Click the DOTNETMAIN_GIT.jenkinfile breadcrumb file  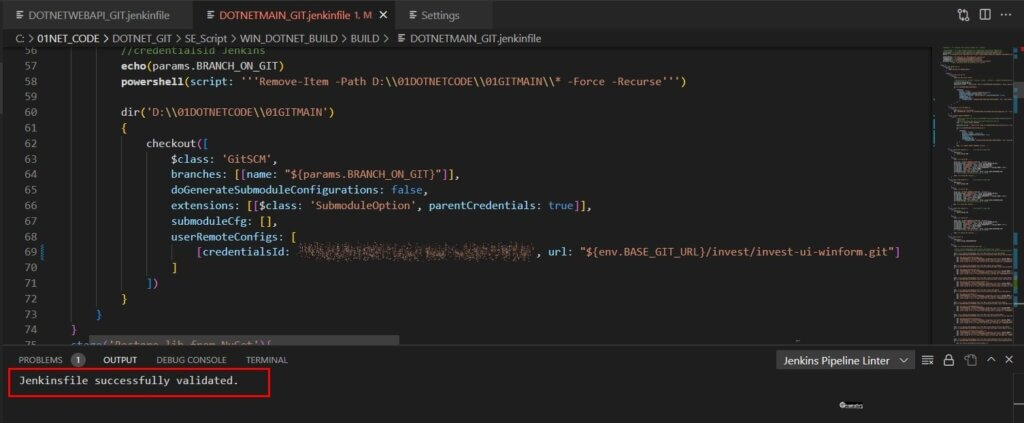click(x=475, y=39)
